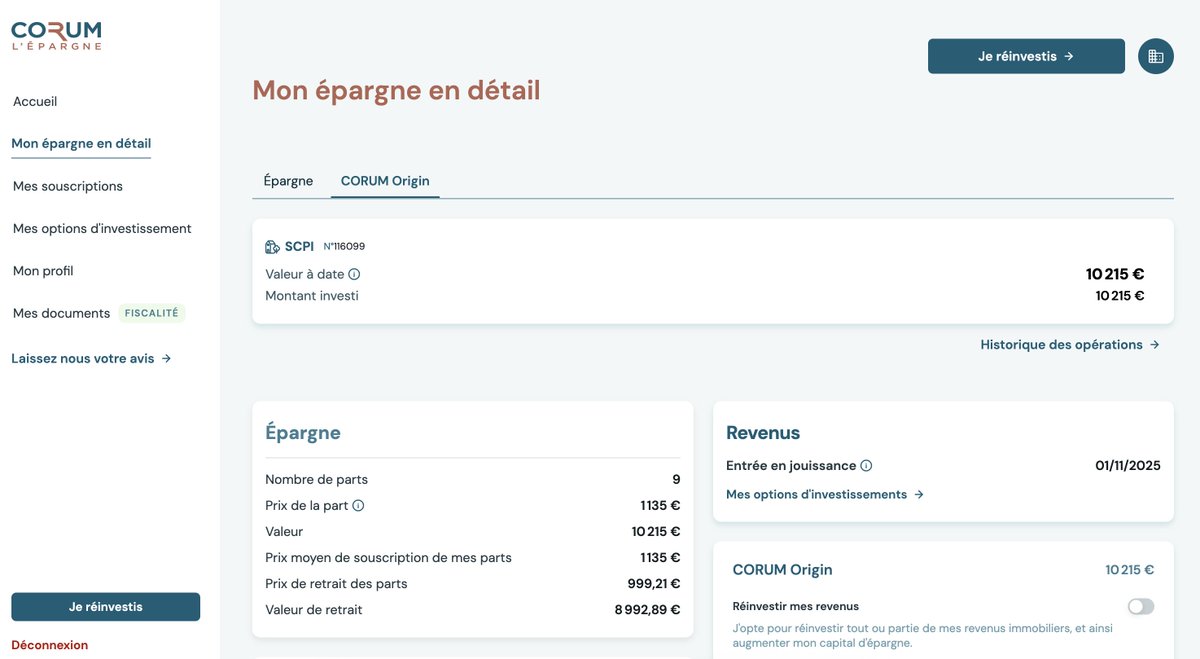Click Prix moyen de souscription de mes parts label
This screenshot has width=1200, height=659.
click(388, 557)
